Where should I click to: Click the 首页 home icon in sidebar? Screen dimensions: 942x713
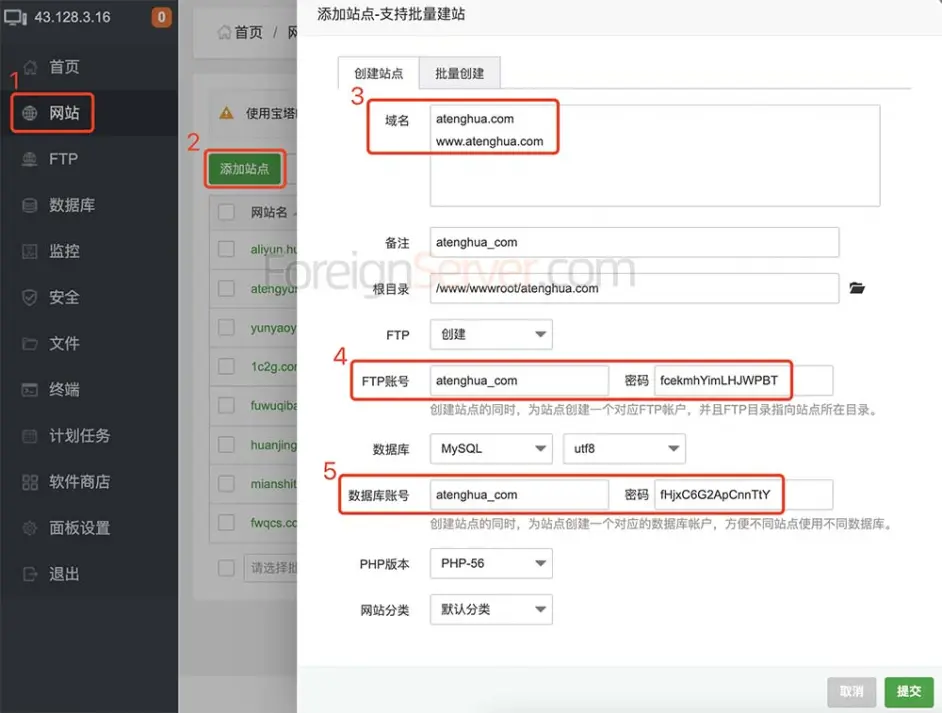click(x=30, y=67)
